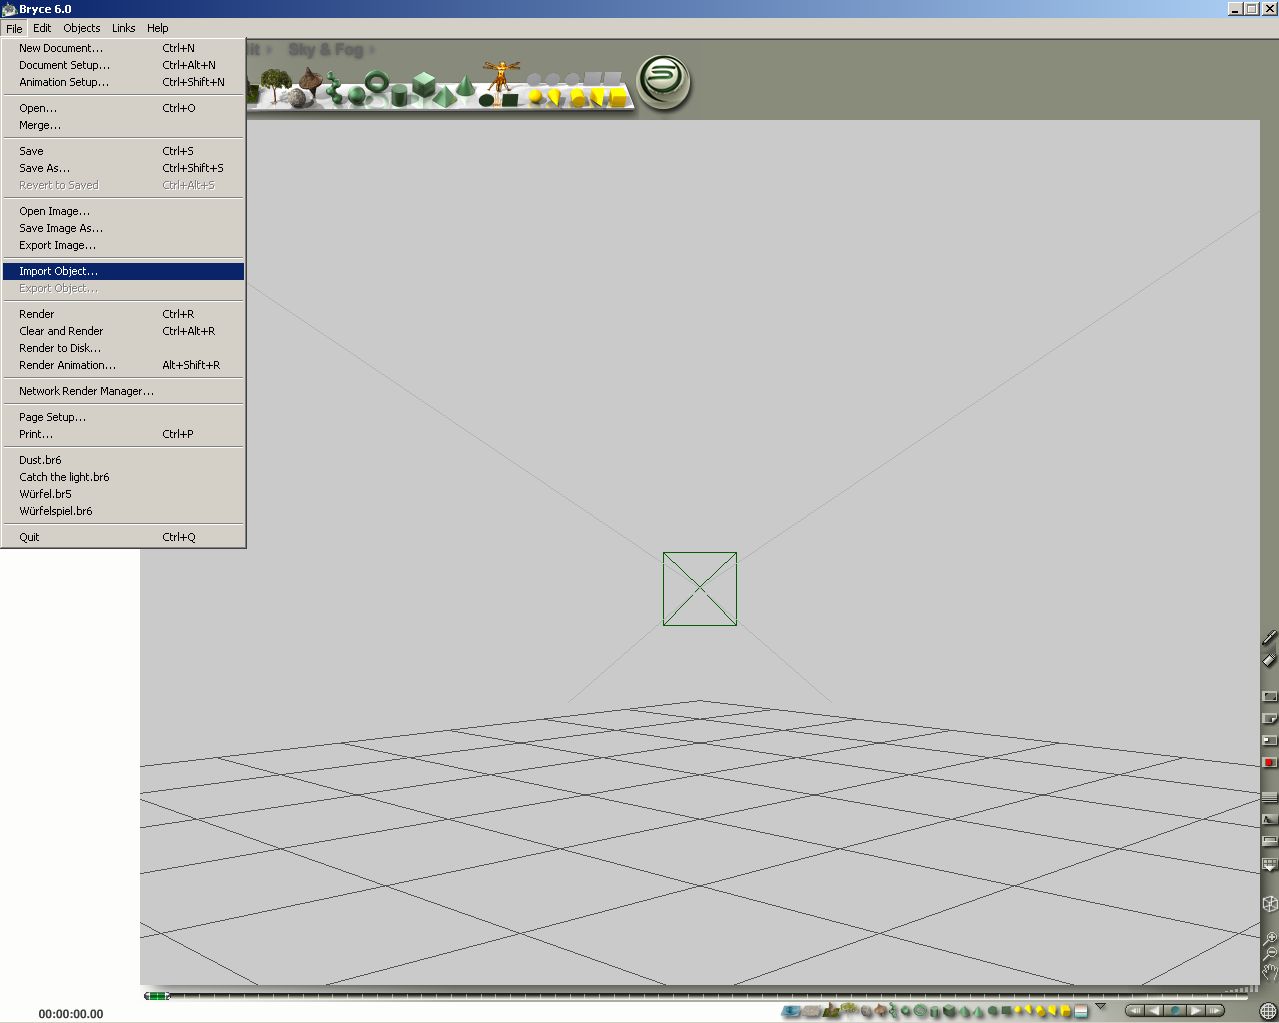Open the Help menu

(x=158, y=28)
